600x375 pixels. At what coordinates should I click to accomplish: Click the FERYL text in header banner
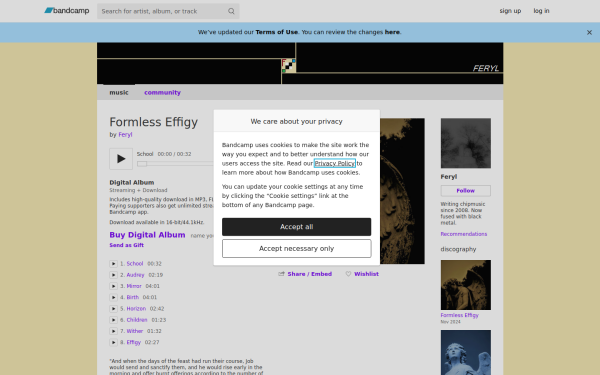coord(486,68)
